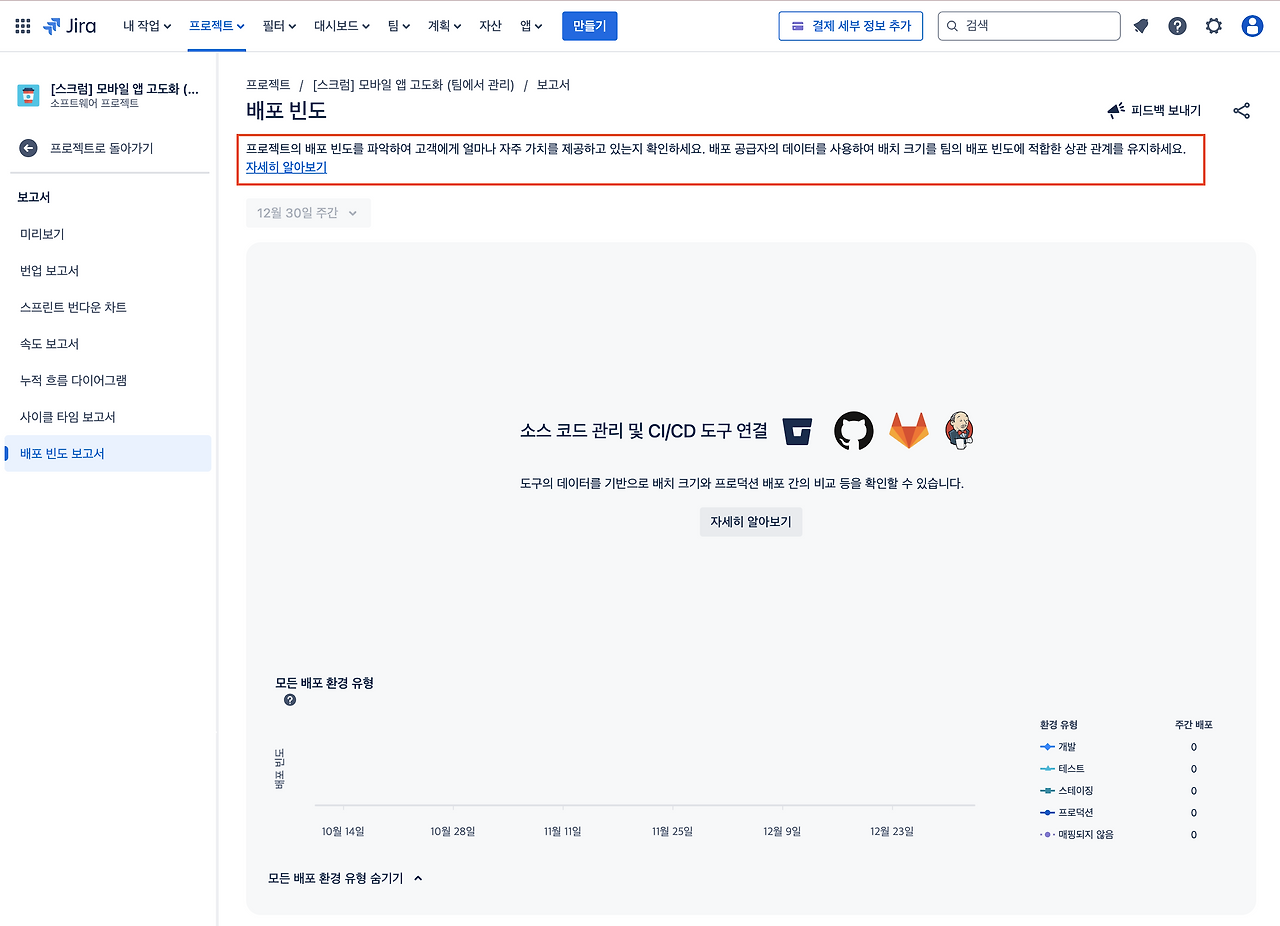Click inside the 검색 search field

1028,26
